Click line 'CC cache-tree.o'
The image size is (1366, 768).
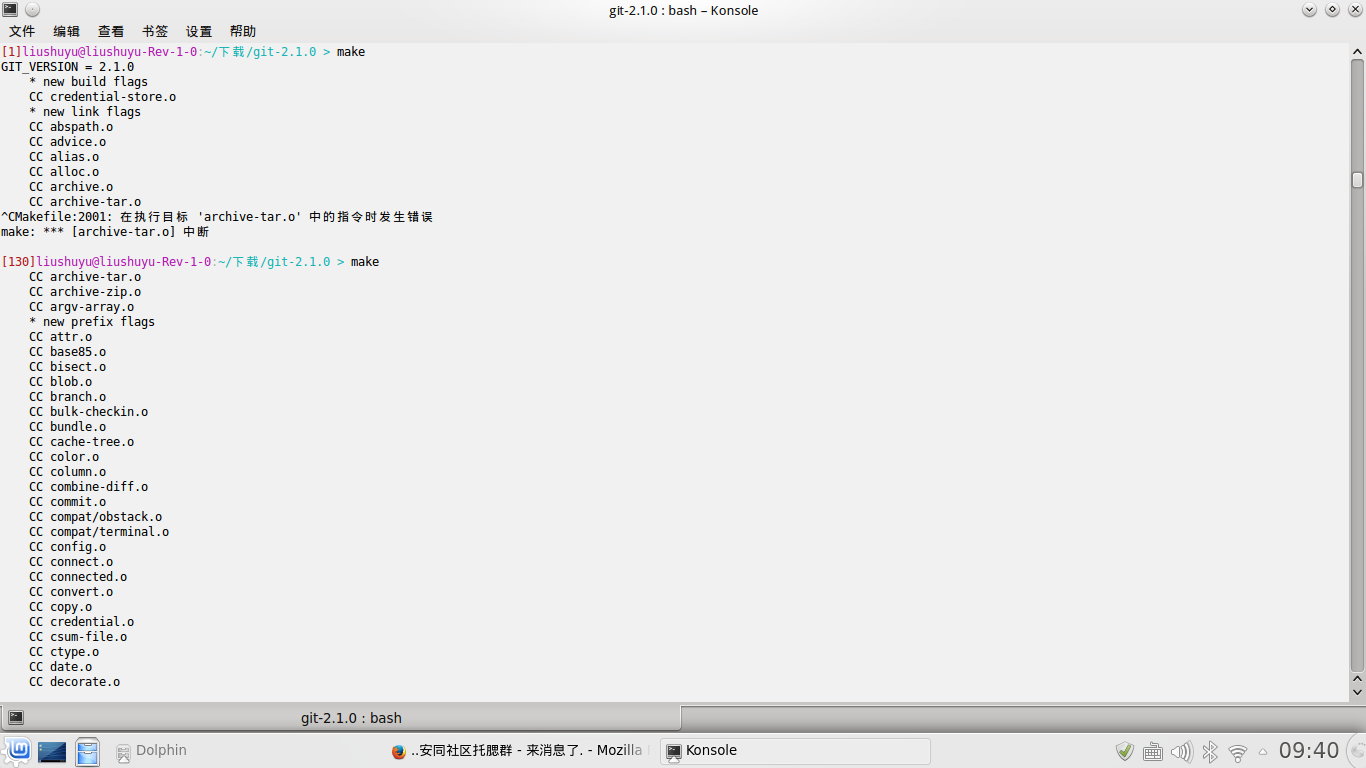81,442
